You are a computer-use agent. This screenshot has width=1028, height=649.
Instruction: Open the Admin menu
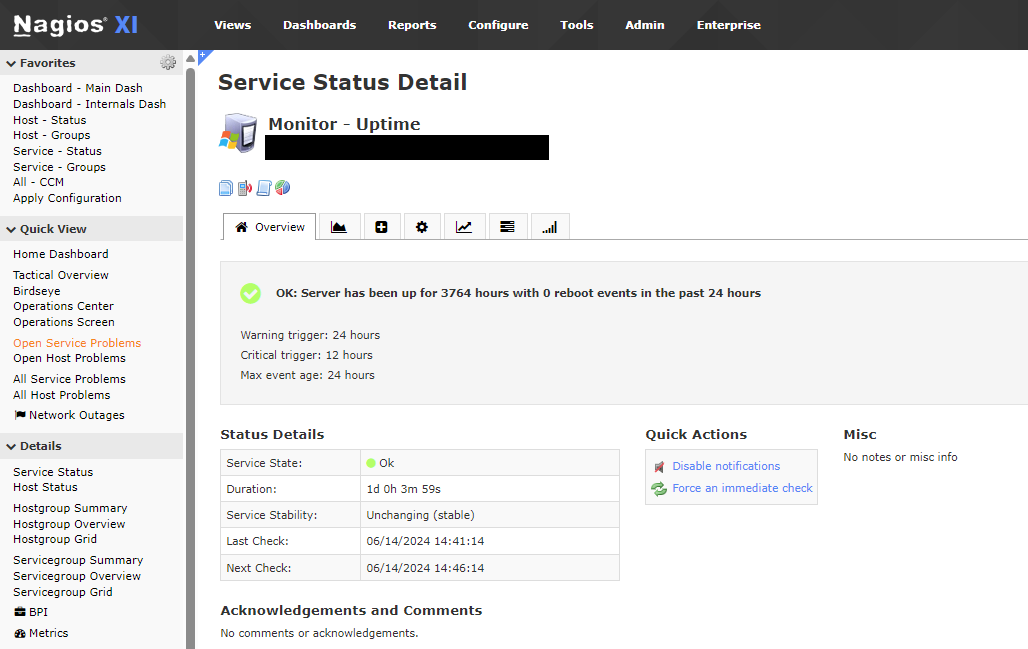[x=644, y=25]
